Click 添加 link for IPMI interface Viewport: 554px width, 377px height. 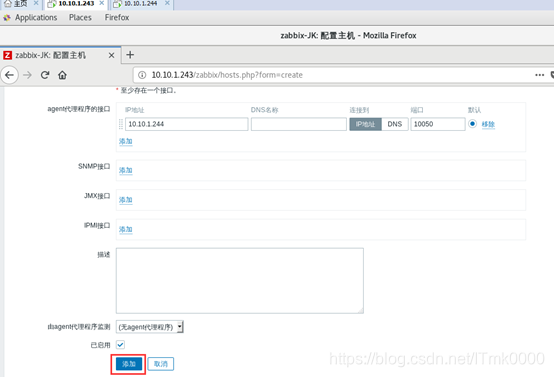point(125,230)
